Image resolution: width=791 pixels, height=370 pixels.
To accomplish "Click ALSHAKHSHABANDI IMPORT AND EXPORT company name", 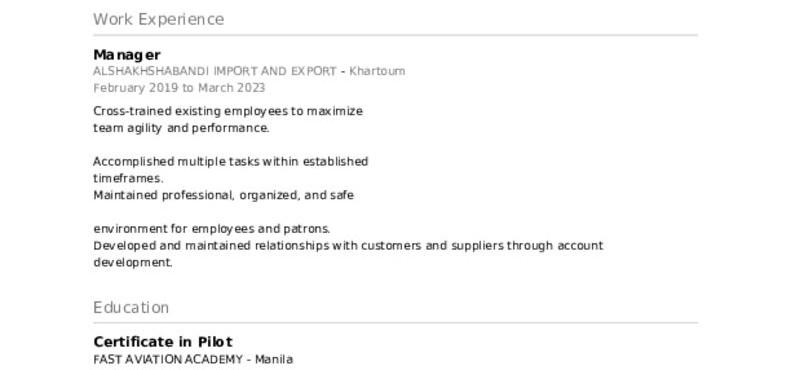I will 215,71.
